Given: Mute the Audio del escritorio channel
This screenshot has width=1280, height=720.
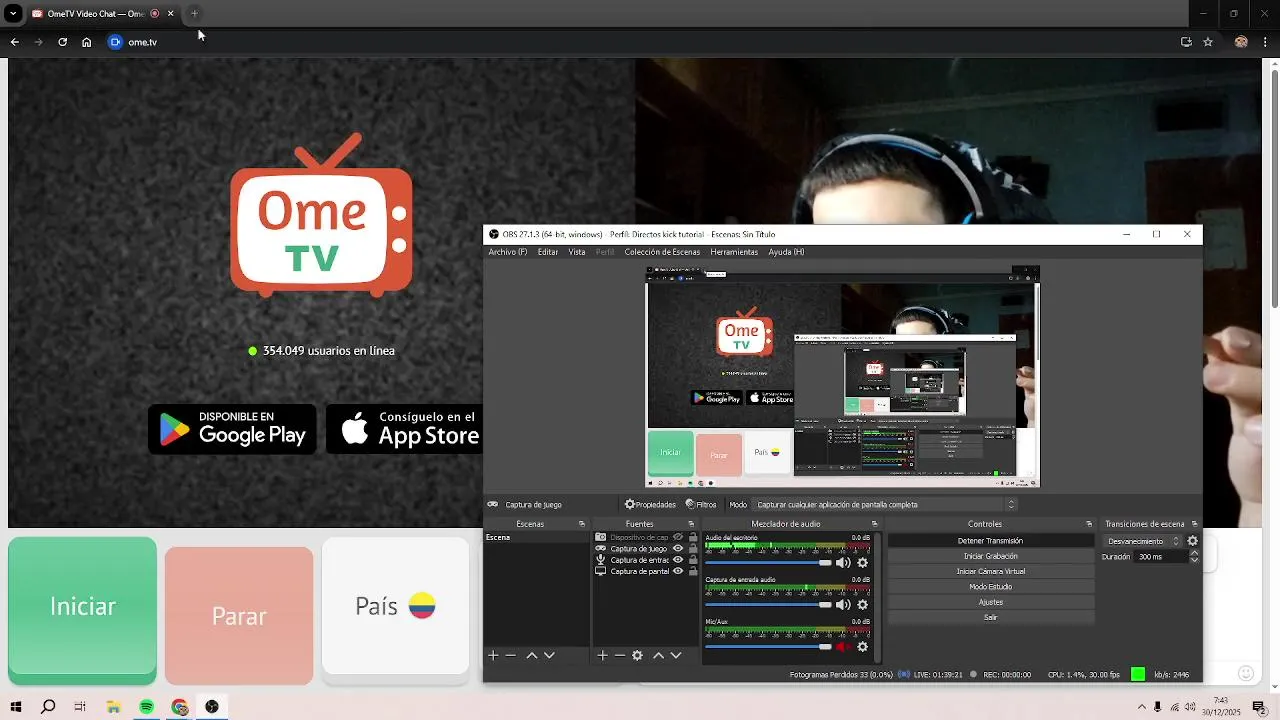Looking at the screenshot, I should click(843, 563).
